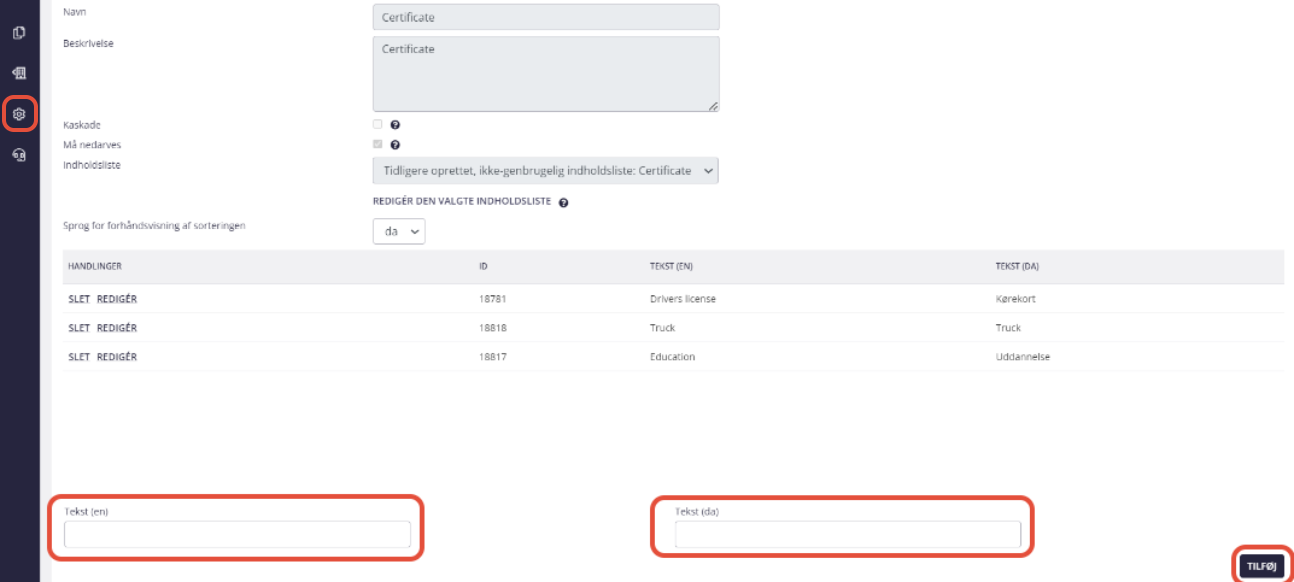Toggle the Kaskade checkbox

point(377,125)
